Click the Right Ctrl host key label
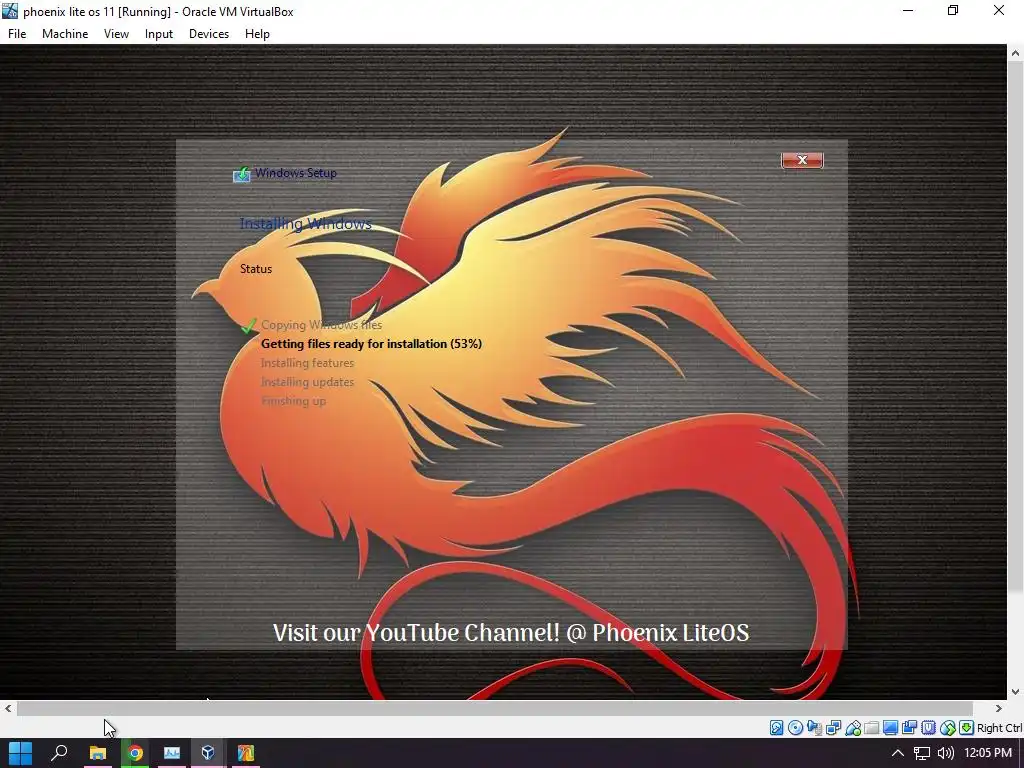The height and width of the screenshot is (768, 1024). click(999, 728)
